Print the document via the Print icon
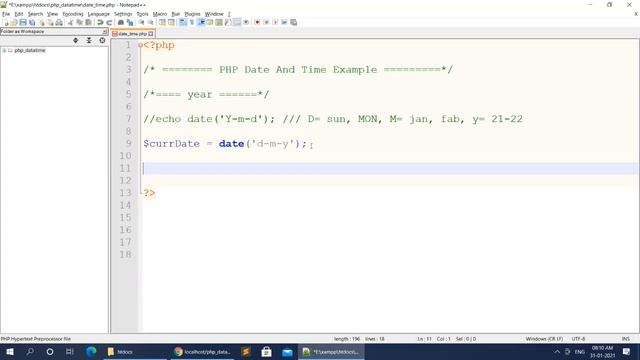640x360 pixels. [59, 22]
